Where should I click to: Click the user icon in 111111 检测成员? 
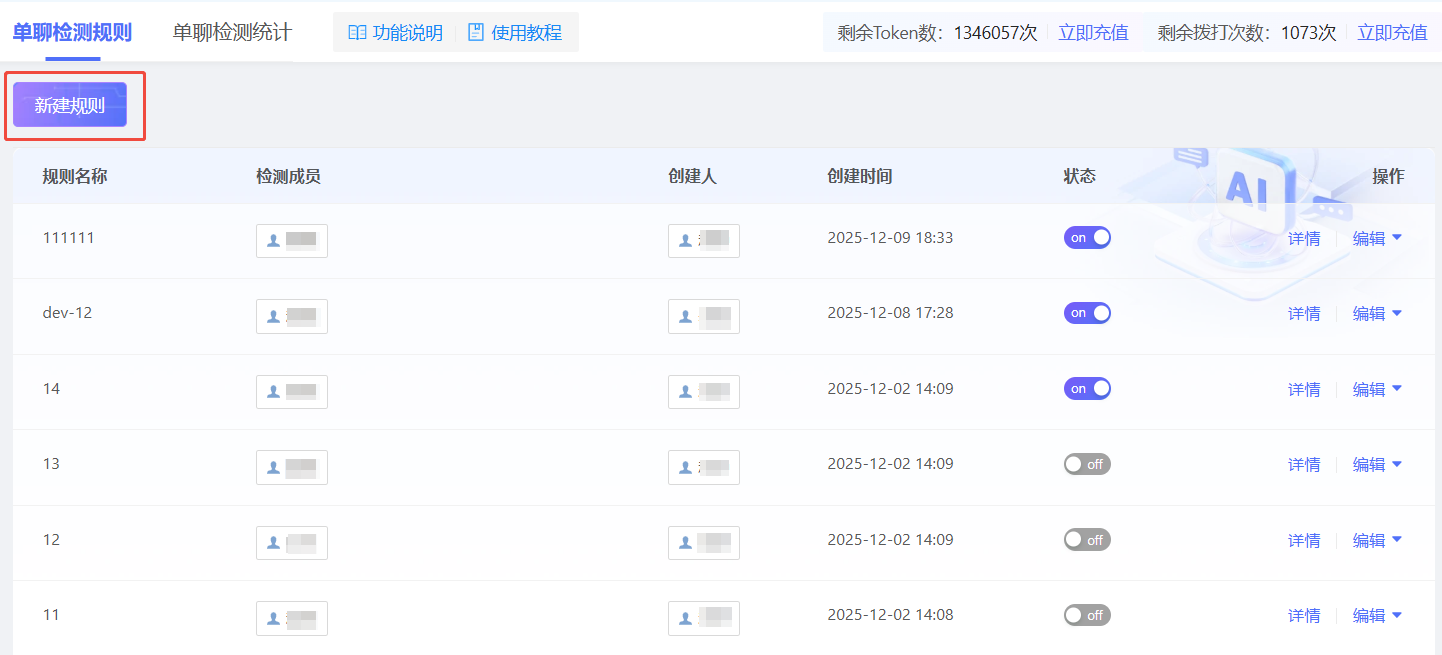tap(273, 241)
